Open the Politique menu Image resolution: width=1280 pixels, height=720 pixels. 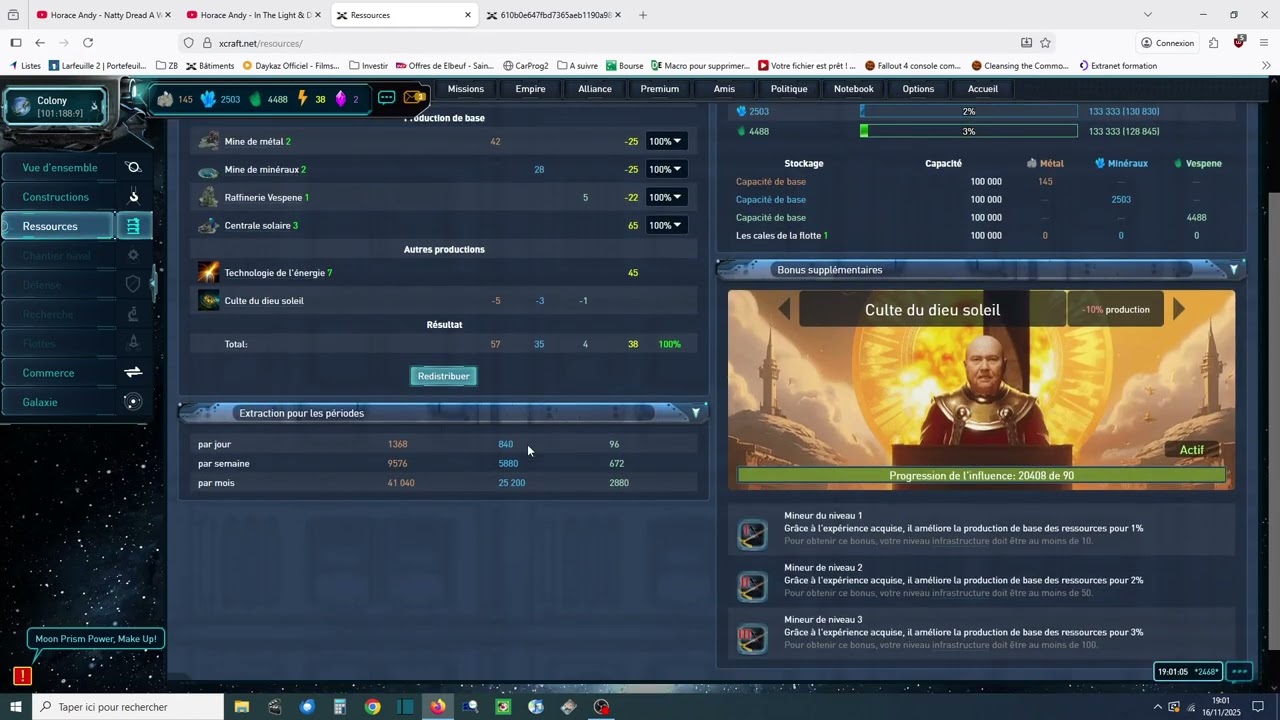click(x=789, y=89)
